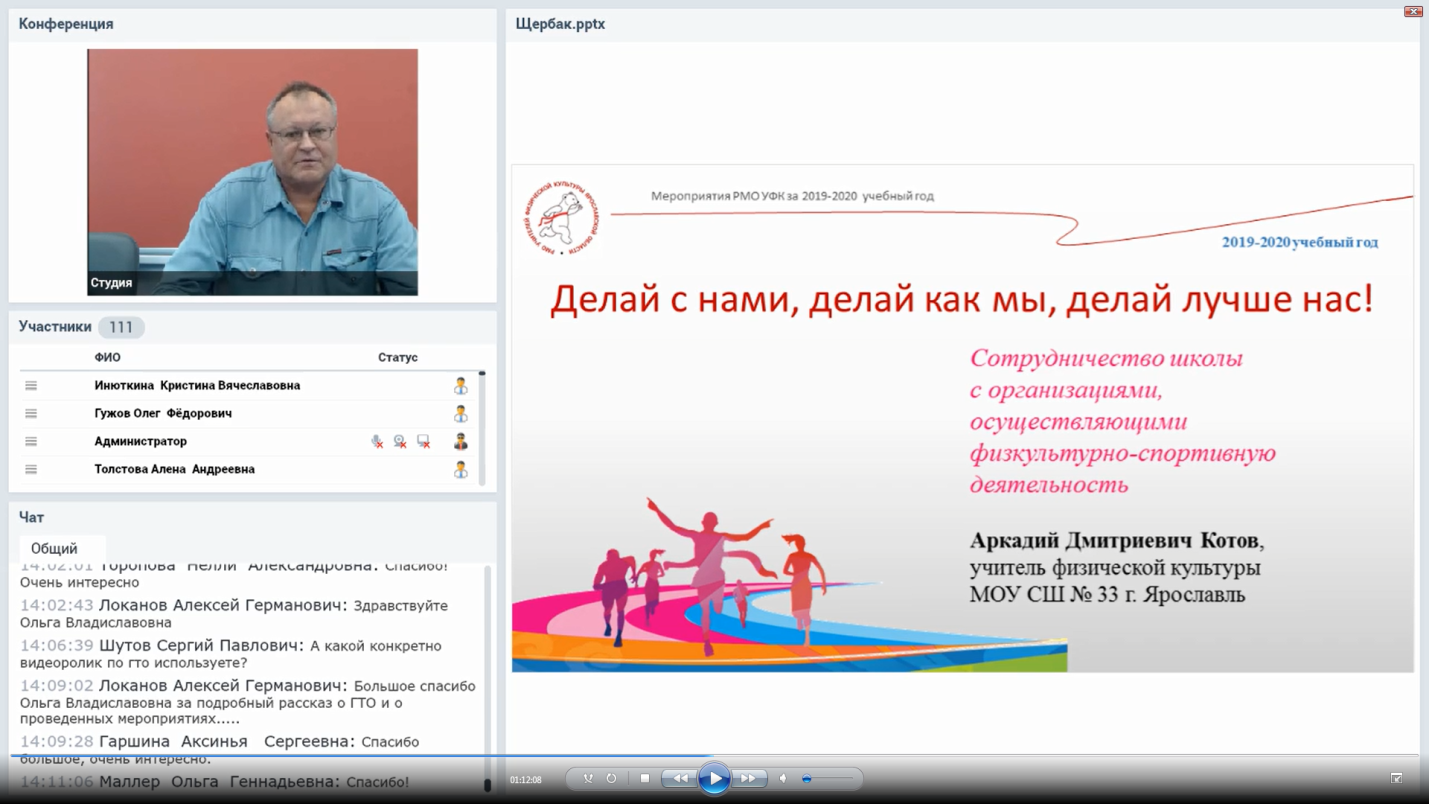Click Шутов Сергий Павлович's chat message
The height and width of the screenshot is (804, 1429).
click(231, 654)
